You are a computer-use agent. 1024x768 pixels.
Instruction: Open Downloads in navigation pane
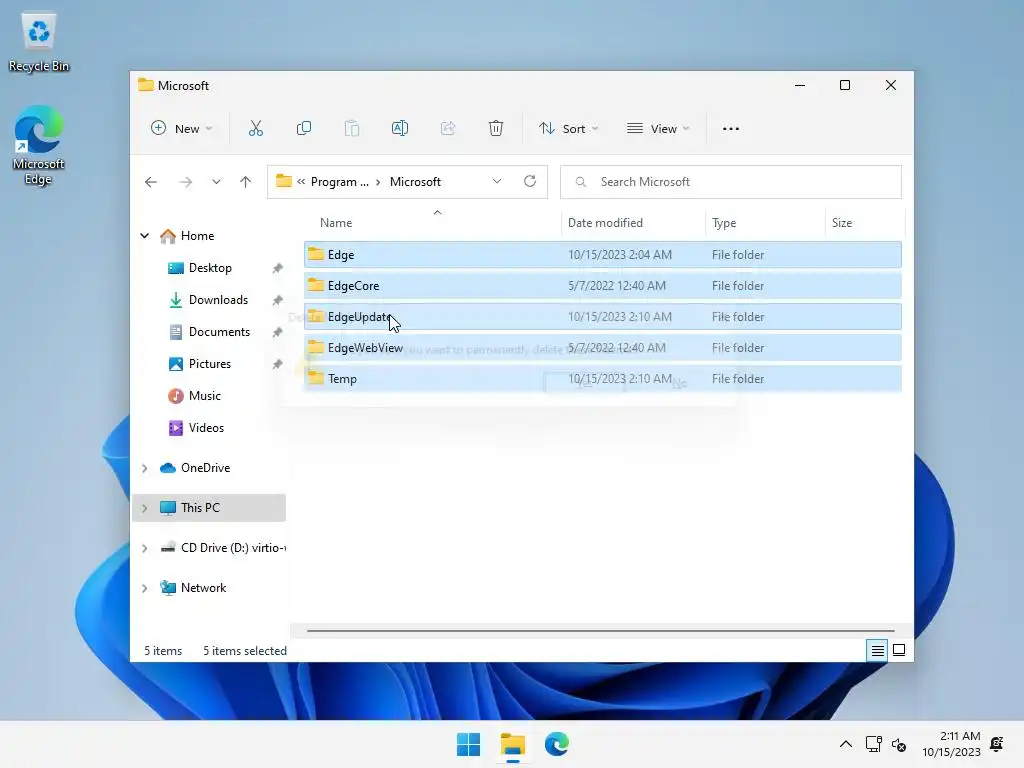tap(208, 300)
